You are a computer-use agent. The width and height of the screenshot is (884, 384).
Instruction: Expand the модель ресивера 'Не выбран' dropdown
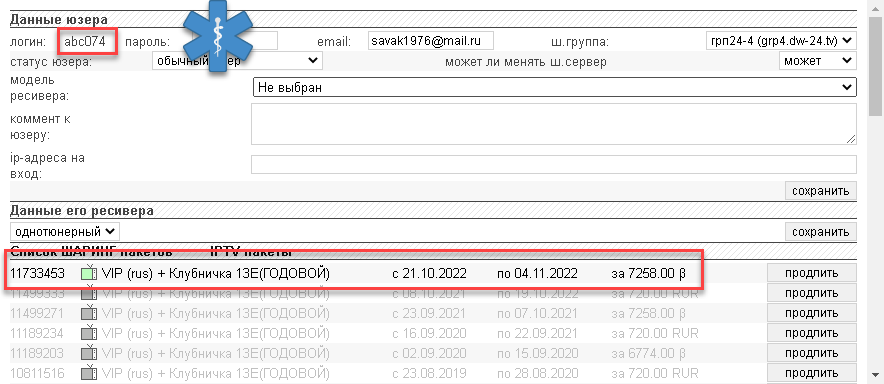(555, 87)
